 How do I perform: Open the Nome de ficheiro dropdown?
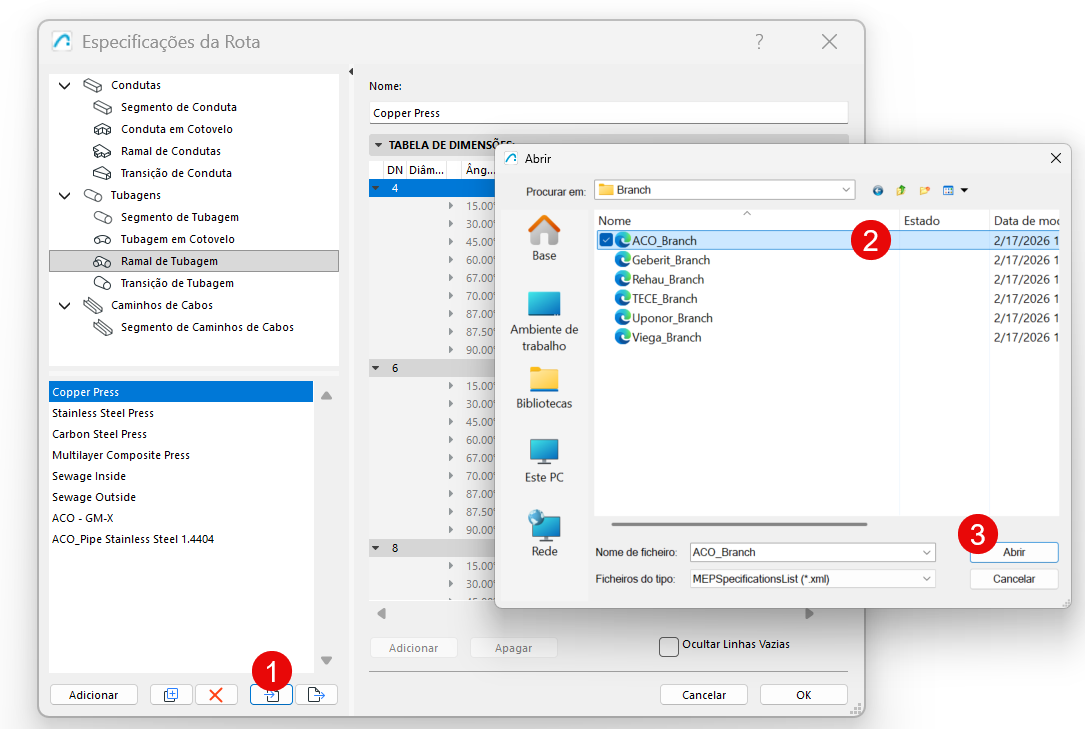(x=926, y=552)
